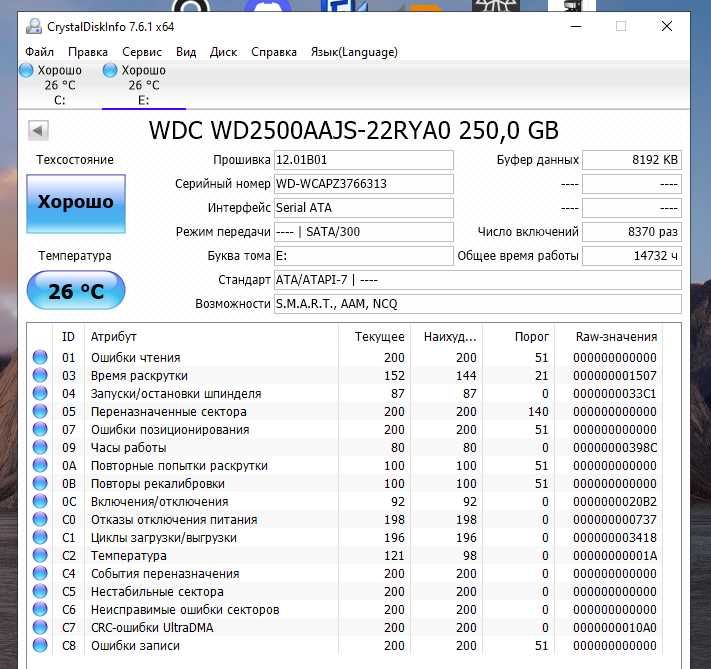Click status orb for 05 Переназначенные сектора

40,411
